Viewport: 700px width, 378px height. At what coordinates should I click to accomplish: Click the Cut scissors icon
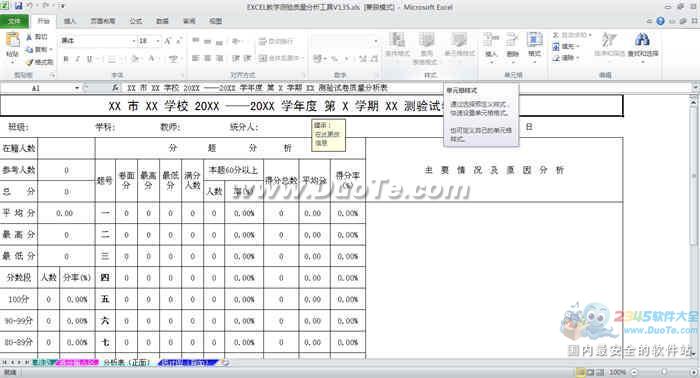29,37
